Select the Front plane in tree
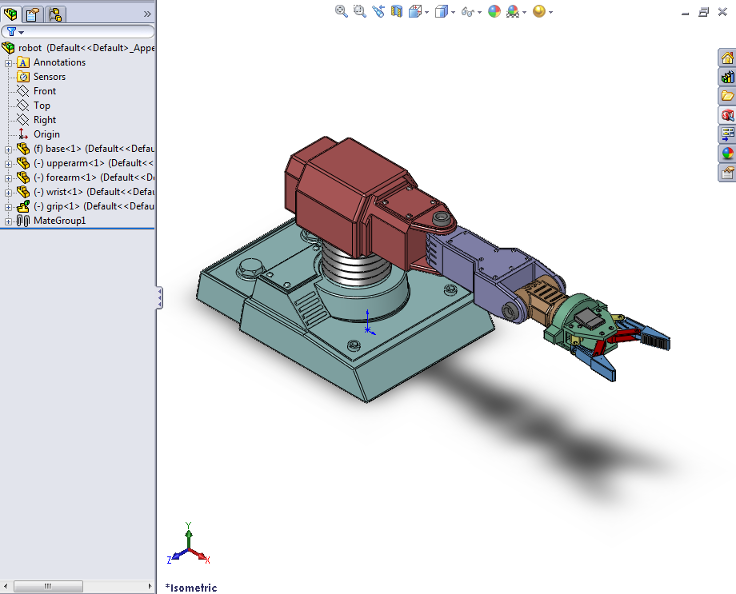 pos(44,91)
